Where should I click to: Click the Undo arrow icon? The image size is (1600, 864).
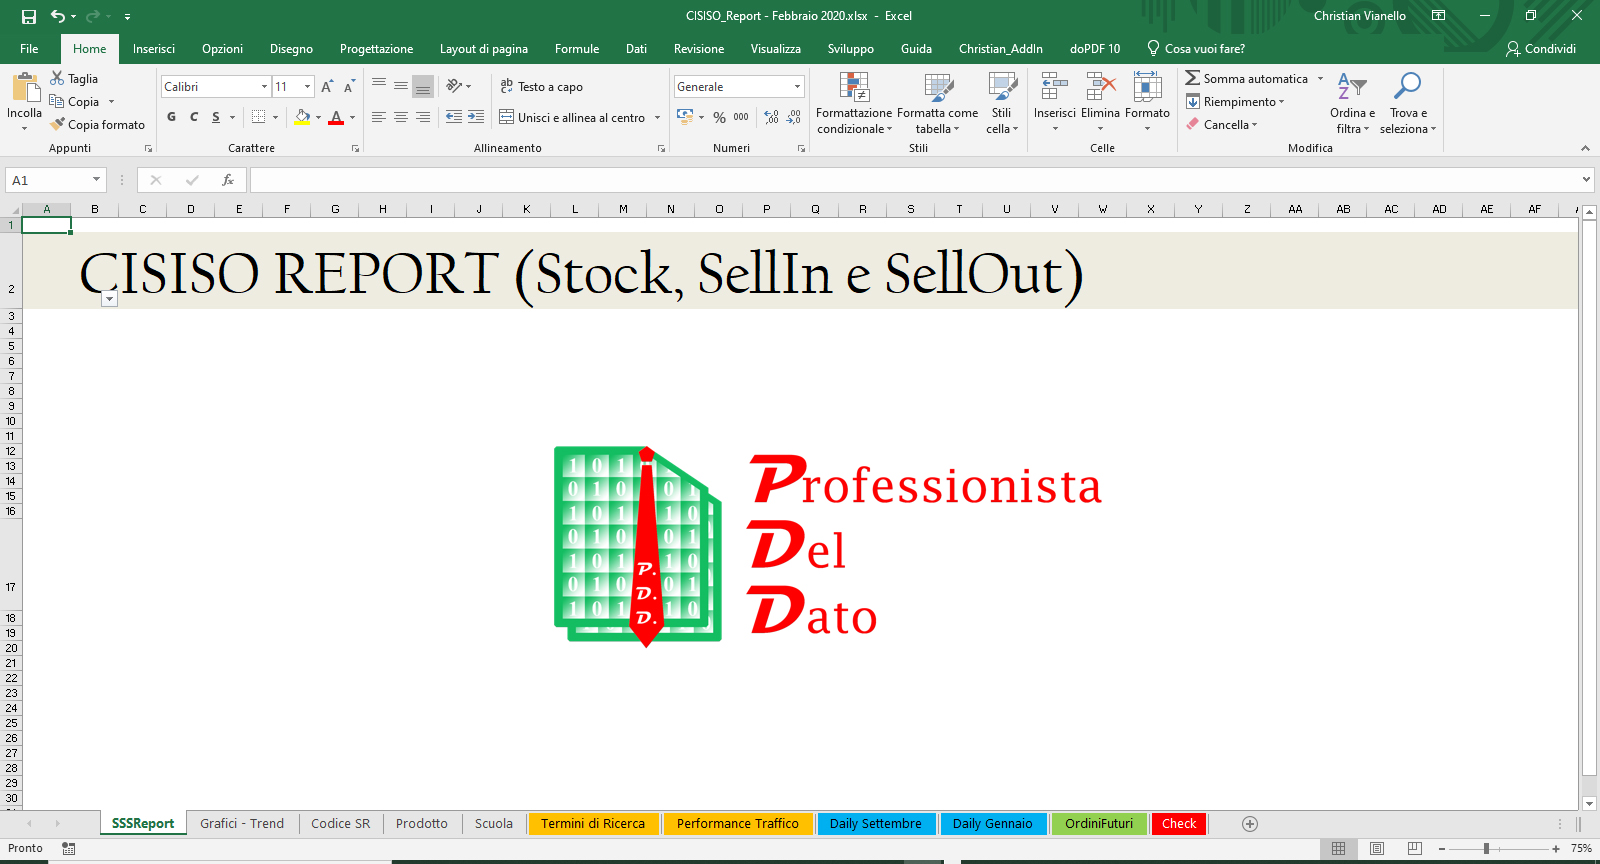(58, 16)
